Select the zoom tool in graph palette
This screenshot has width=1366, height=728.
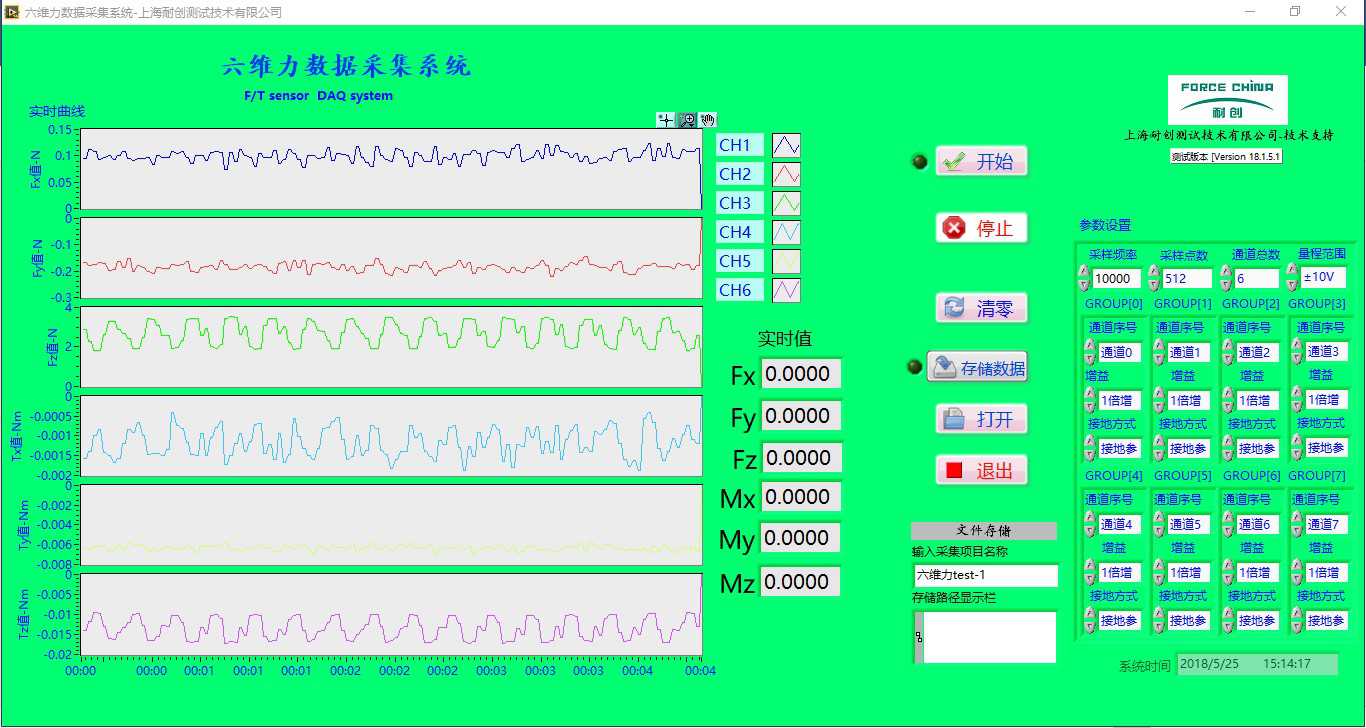pyautogui.click(x=687, y=120)
